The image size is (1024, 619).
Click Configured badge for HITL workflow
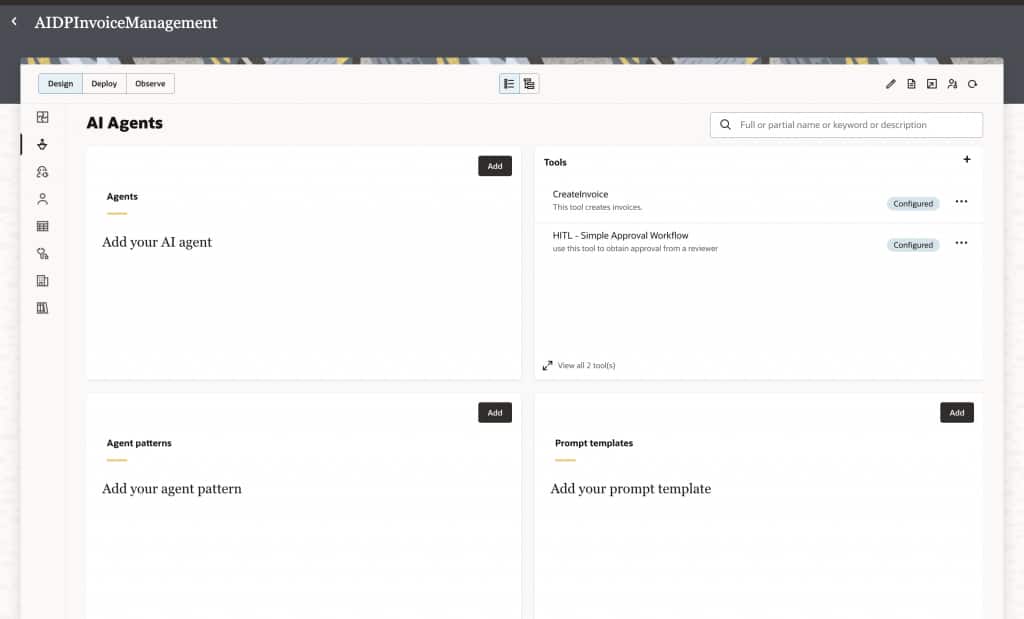tap(913, 245)
